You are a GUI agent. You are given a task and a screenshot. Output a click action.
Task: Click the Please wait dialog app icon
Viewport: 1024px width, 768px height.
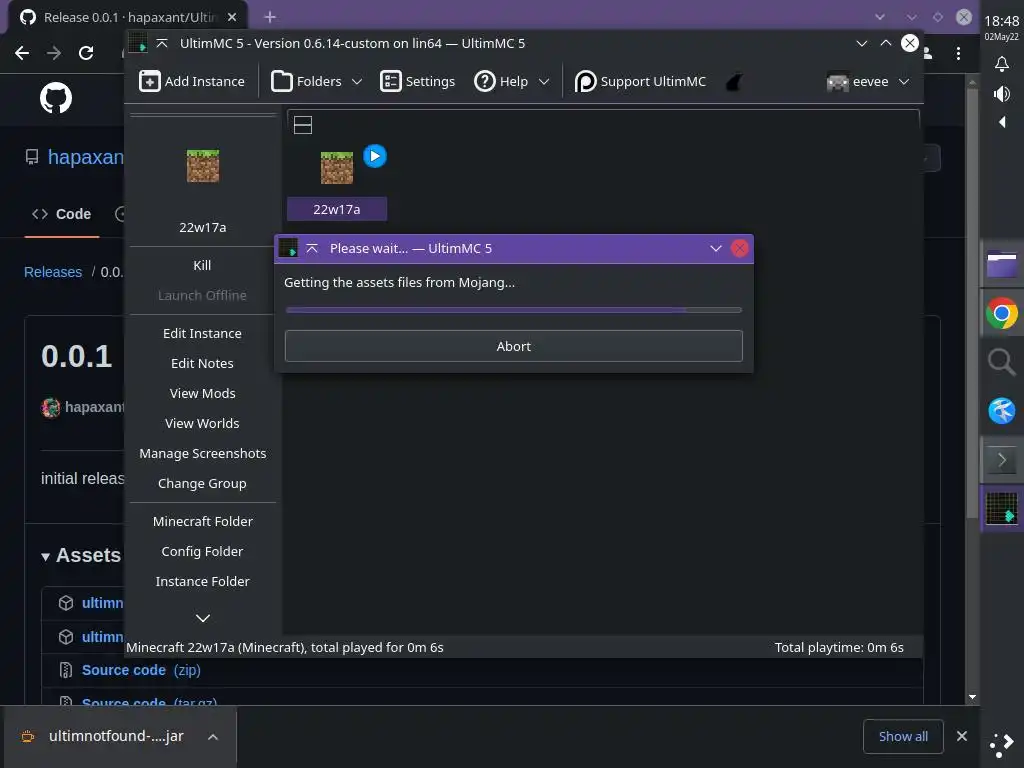[x=288, y=248]
